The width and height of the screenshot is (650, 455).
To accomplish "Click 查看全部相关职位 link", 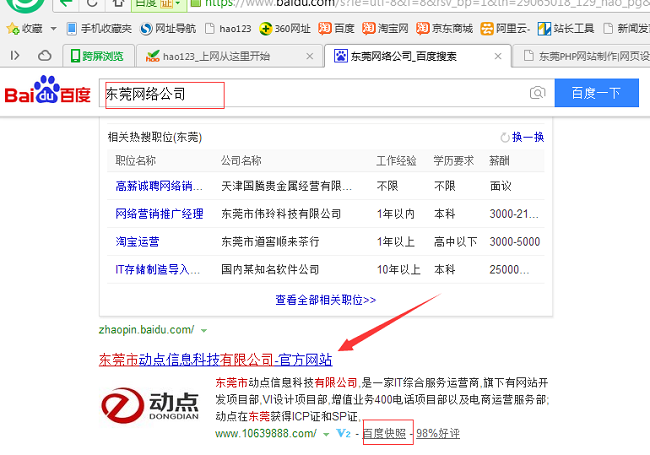I will click(325, 299).
